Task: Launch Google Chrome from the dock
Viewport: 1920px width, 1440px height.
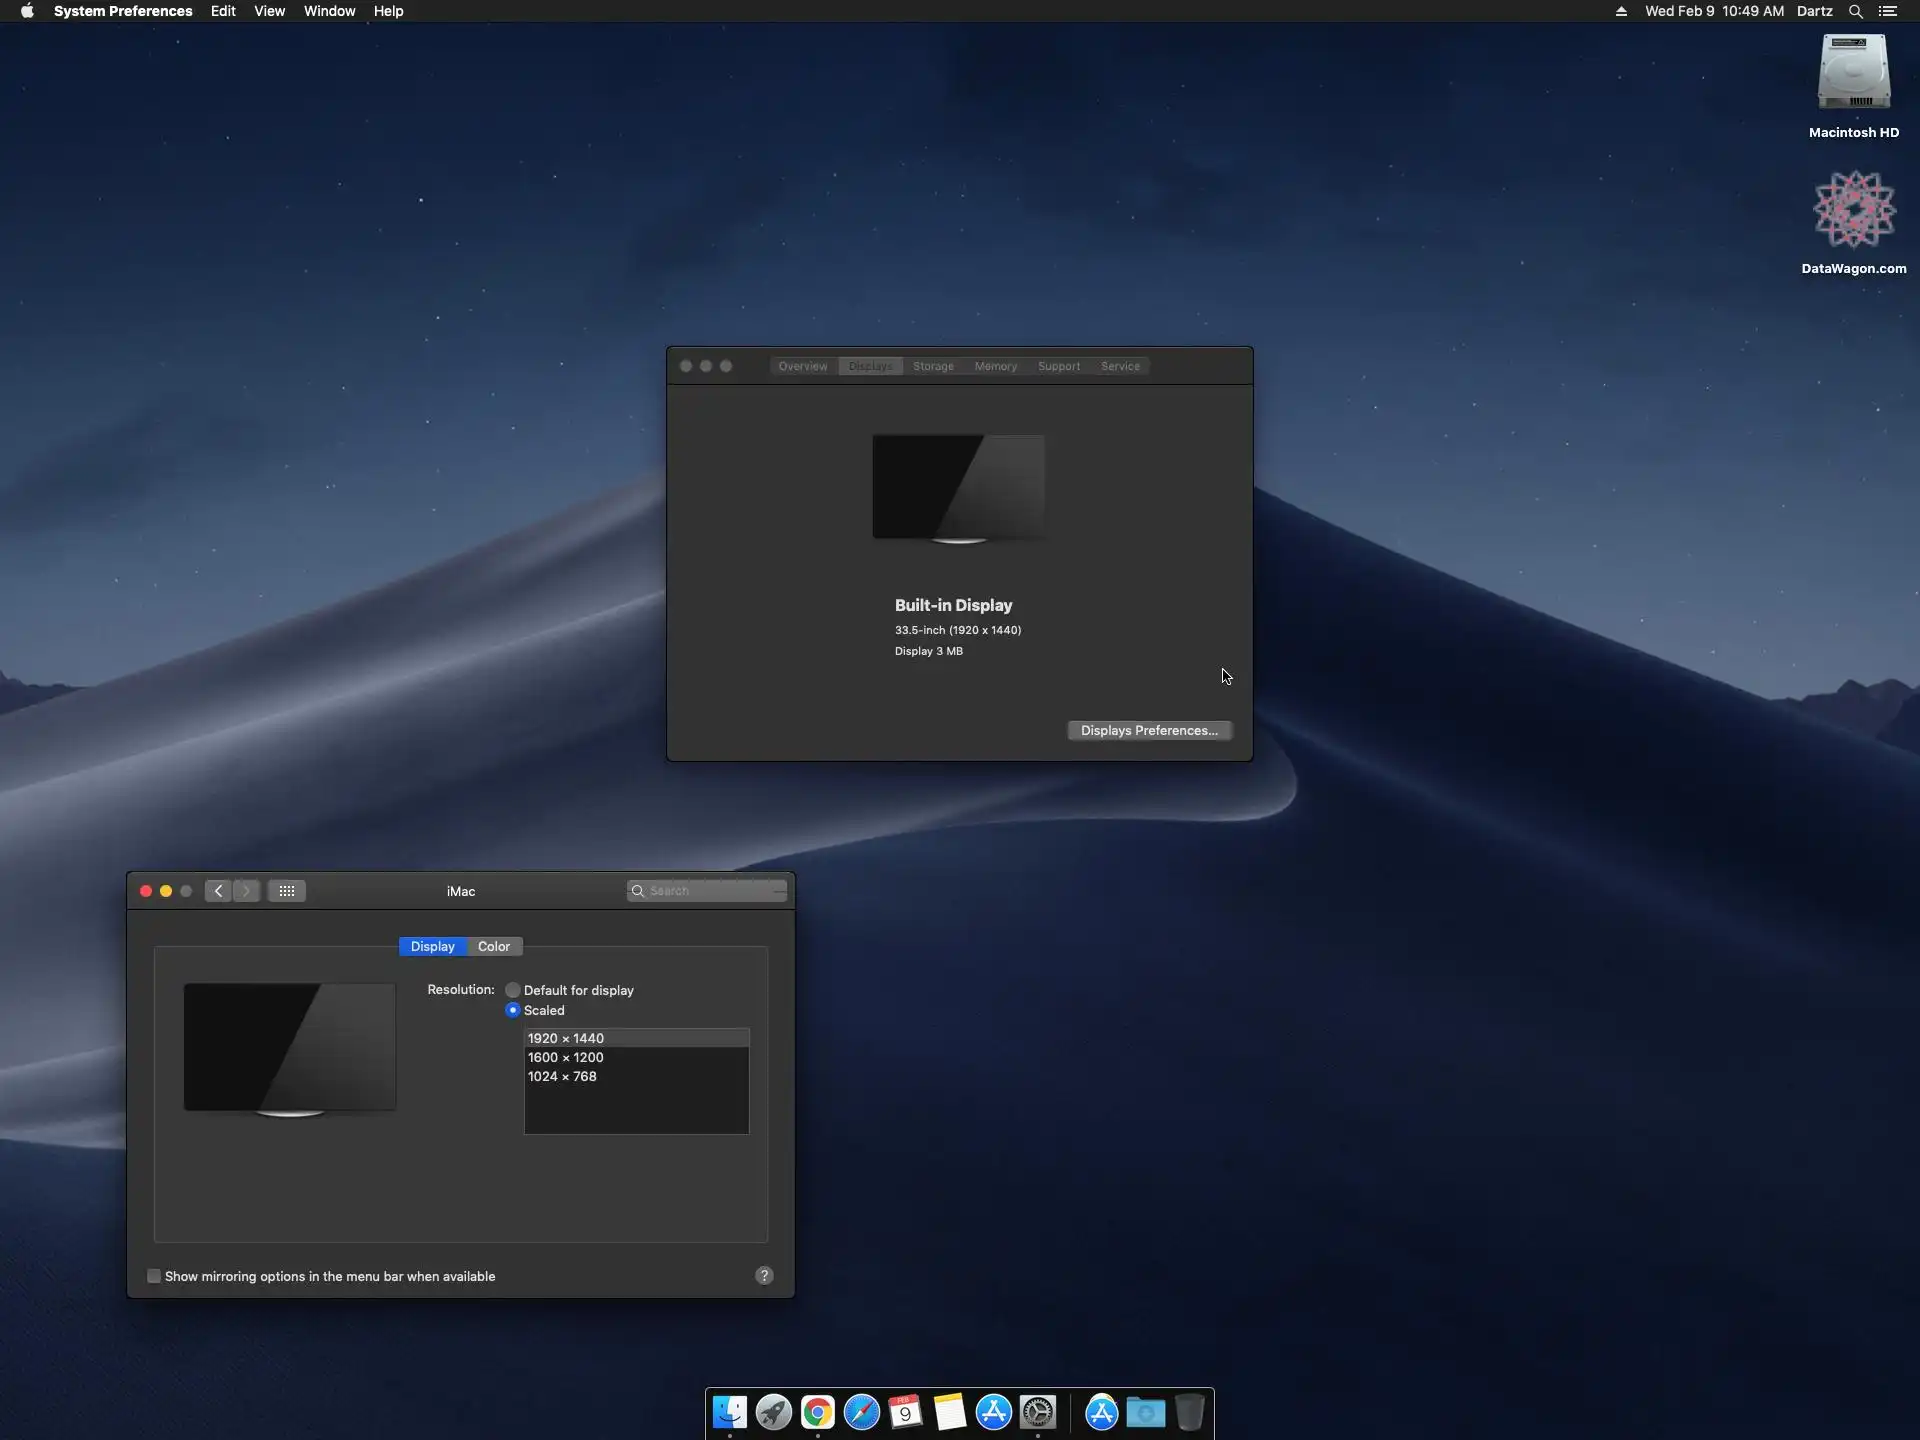Action: pos(817,1412)
